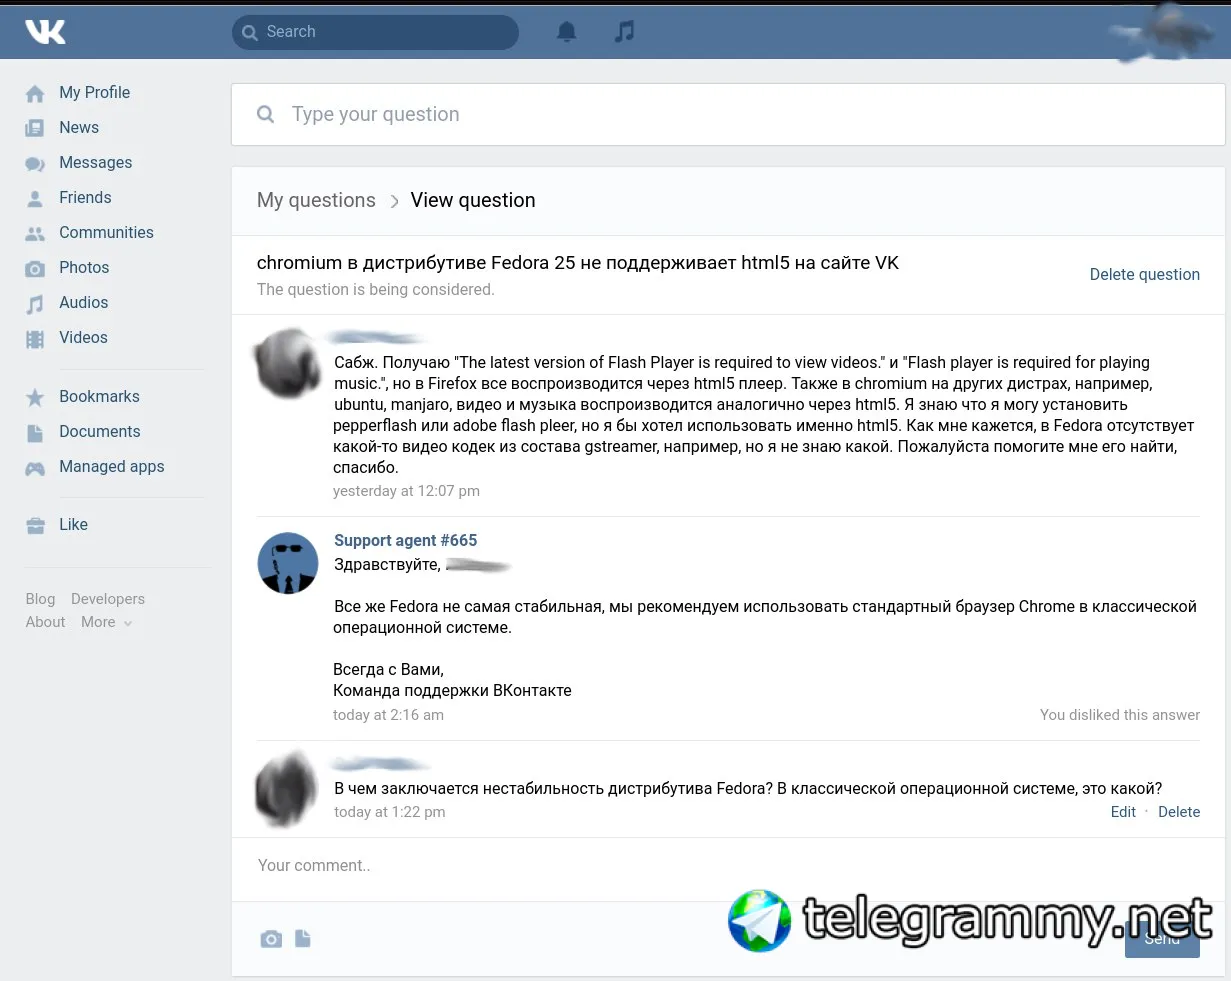
Task: Click the Like briefcase icon
Action: click(x=35, y=525)
